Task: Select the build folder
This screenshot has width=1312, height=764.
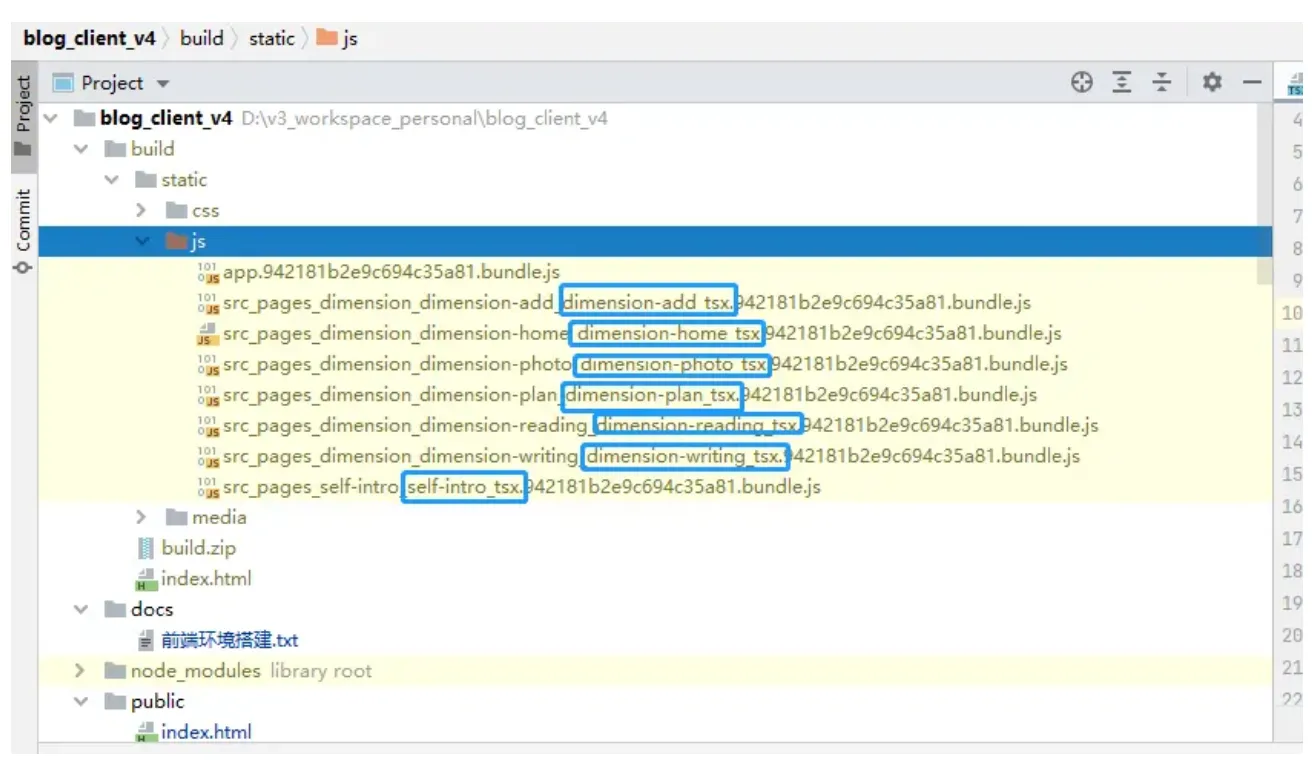Action: tap(152, 149)
